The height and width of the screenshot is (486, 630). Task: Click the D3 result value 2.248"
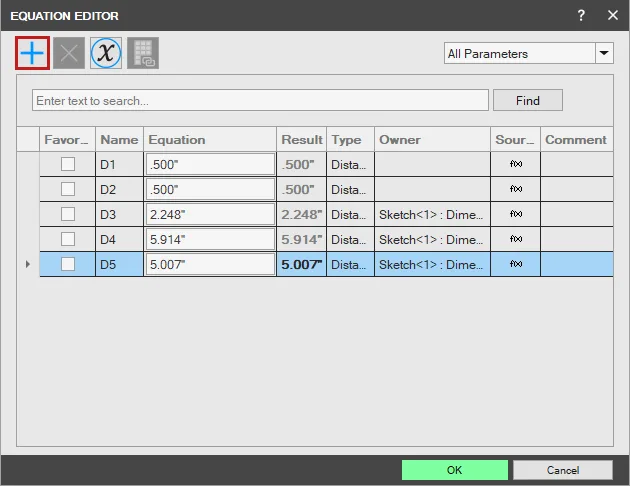click(302, 214)
